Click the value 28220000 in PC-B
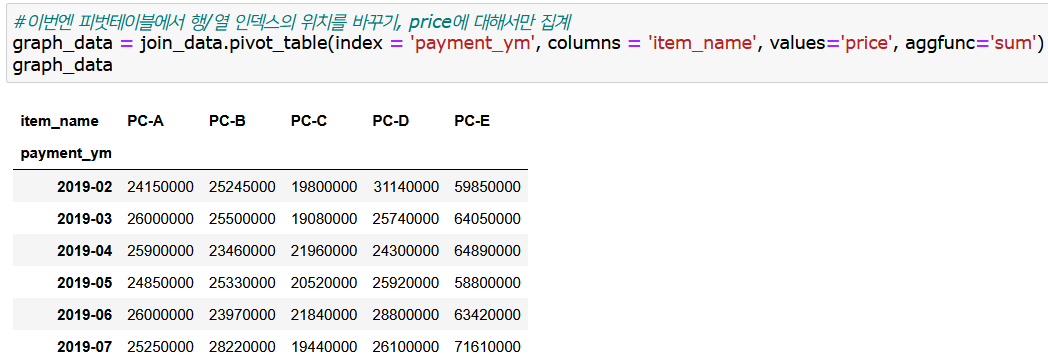The height and width of the screenshot is (364, 1048). click(242, 347)
